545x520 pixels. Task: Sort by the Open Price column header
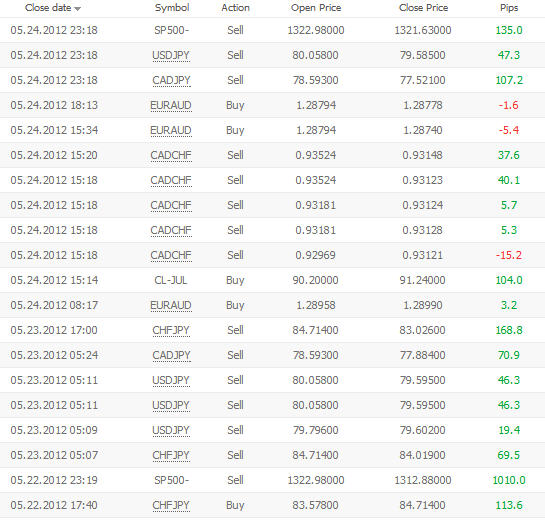pos(316,8)
